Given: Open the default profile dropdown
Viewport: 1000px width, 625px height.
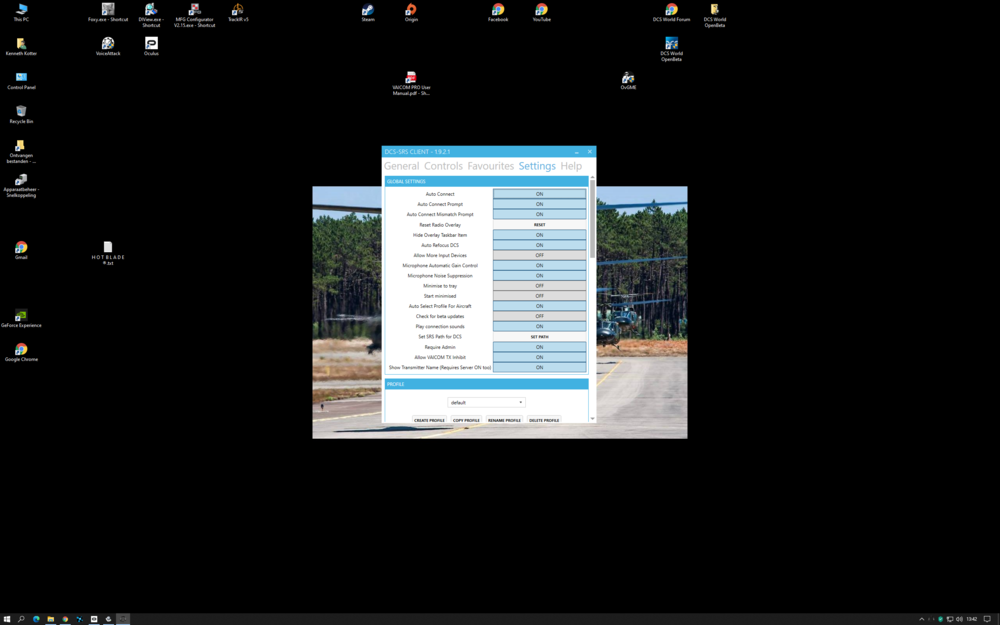Looking at the screenshot, I should tap(486, 402).
